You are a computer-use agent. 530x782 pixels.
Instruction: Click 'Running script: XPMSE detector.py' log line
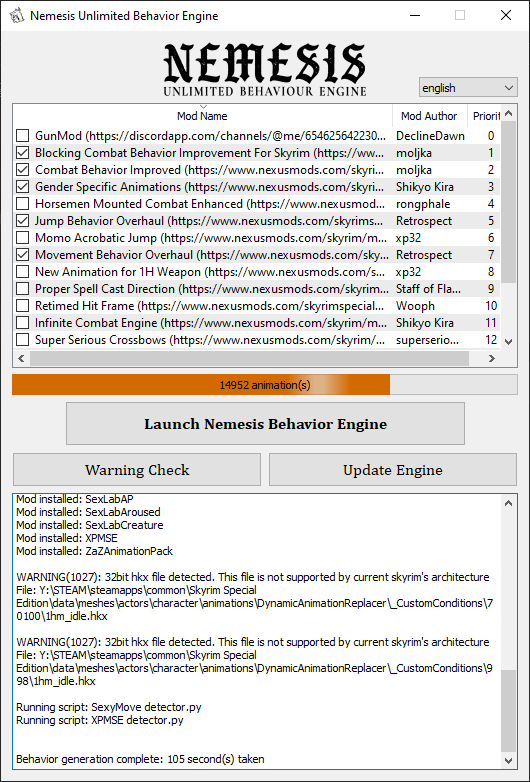pyautogui.click(x=100, y=720)
